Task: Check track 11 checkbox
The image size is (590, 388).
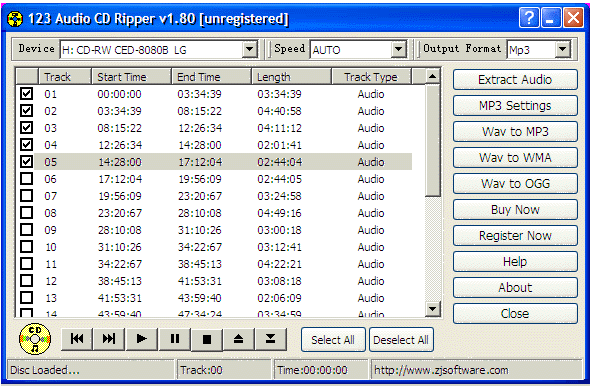Action: point(26,264)
